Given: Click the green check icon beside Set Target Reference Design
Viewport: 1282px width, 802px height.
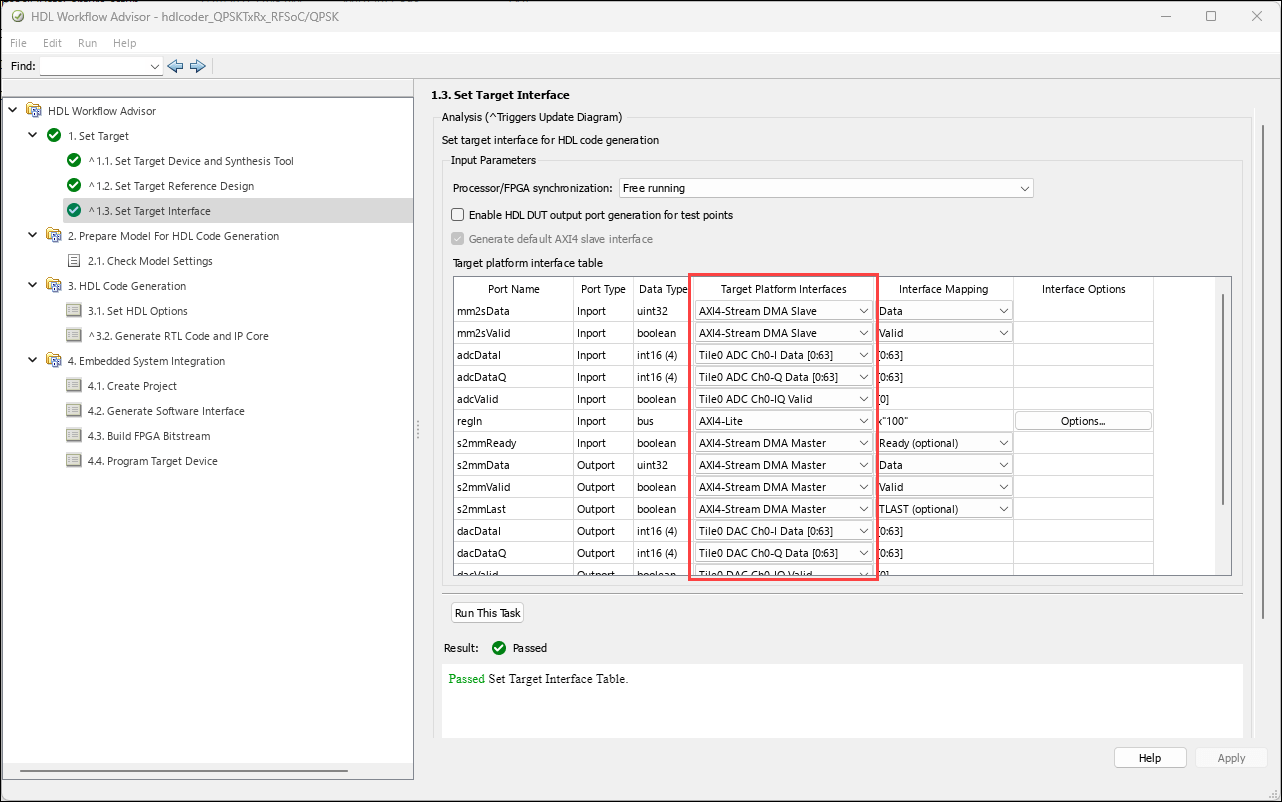Looking at the screenshot, I should pos(74,186).
